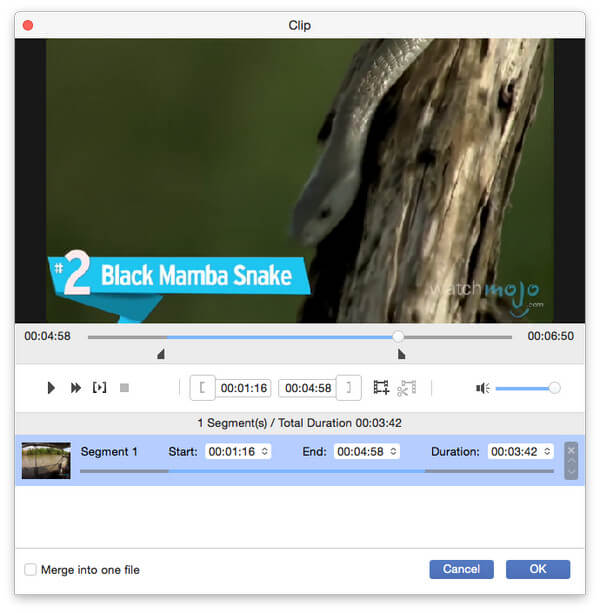Screen dimensions: 600x613
Task: Click the Cancel button
Action: 461,569
